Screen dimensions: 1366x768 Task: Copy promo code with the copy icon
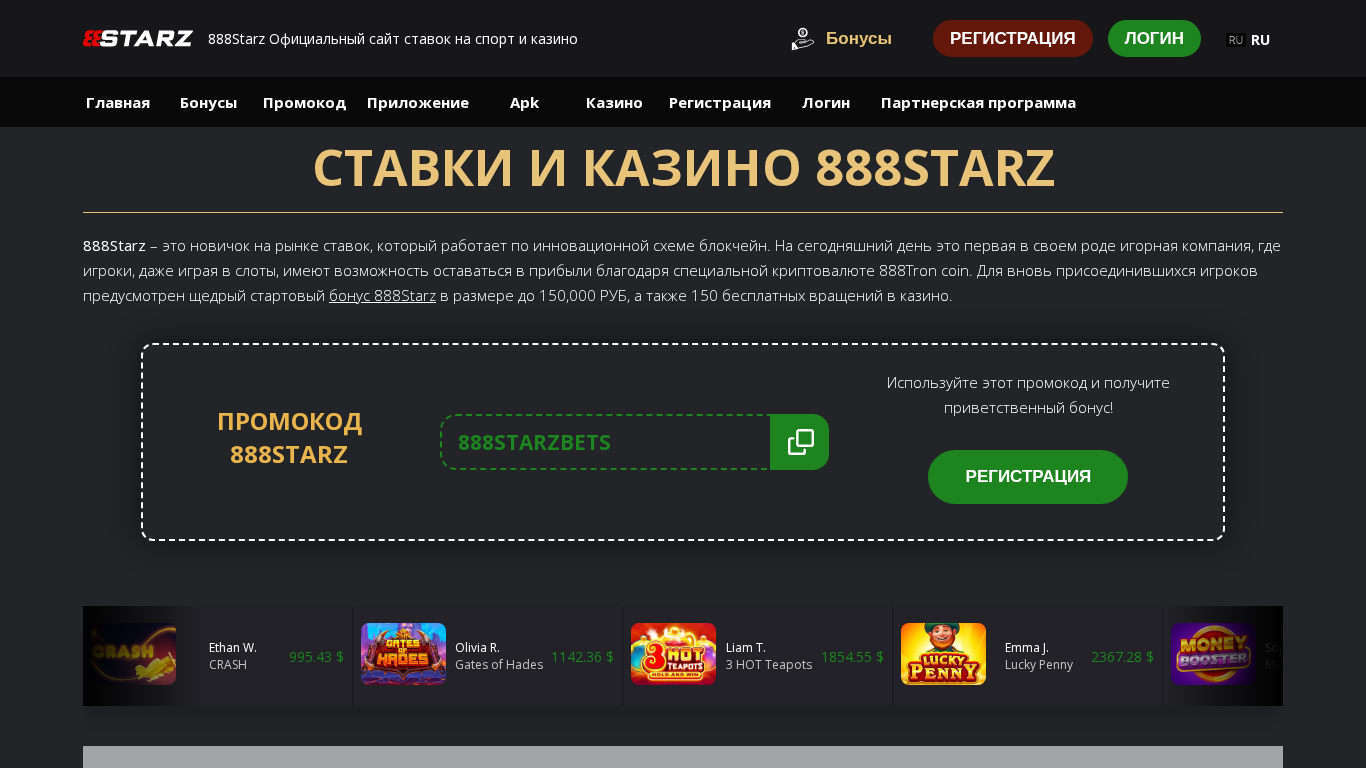click(x=800, y=442)
